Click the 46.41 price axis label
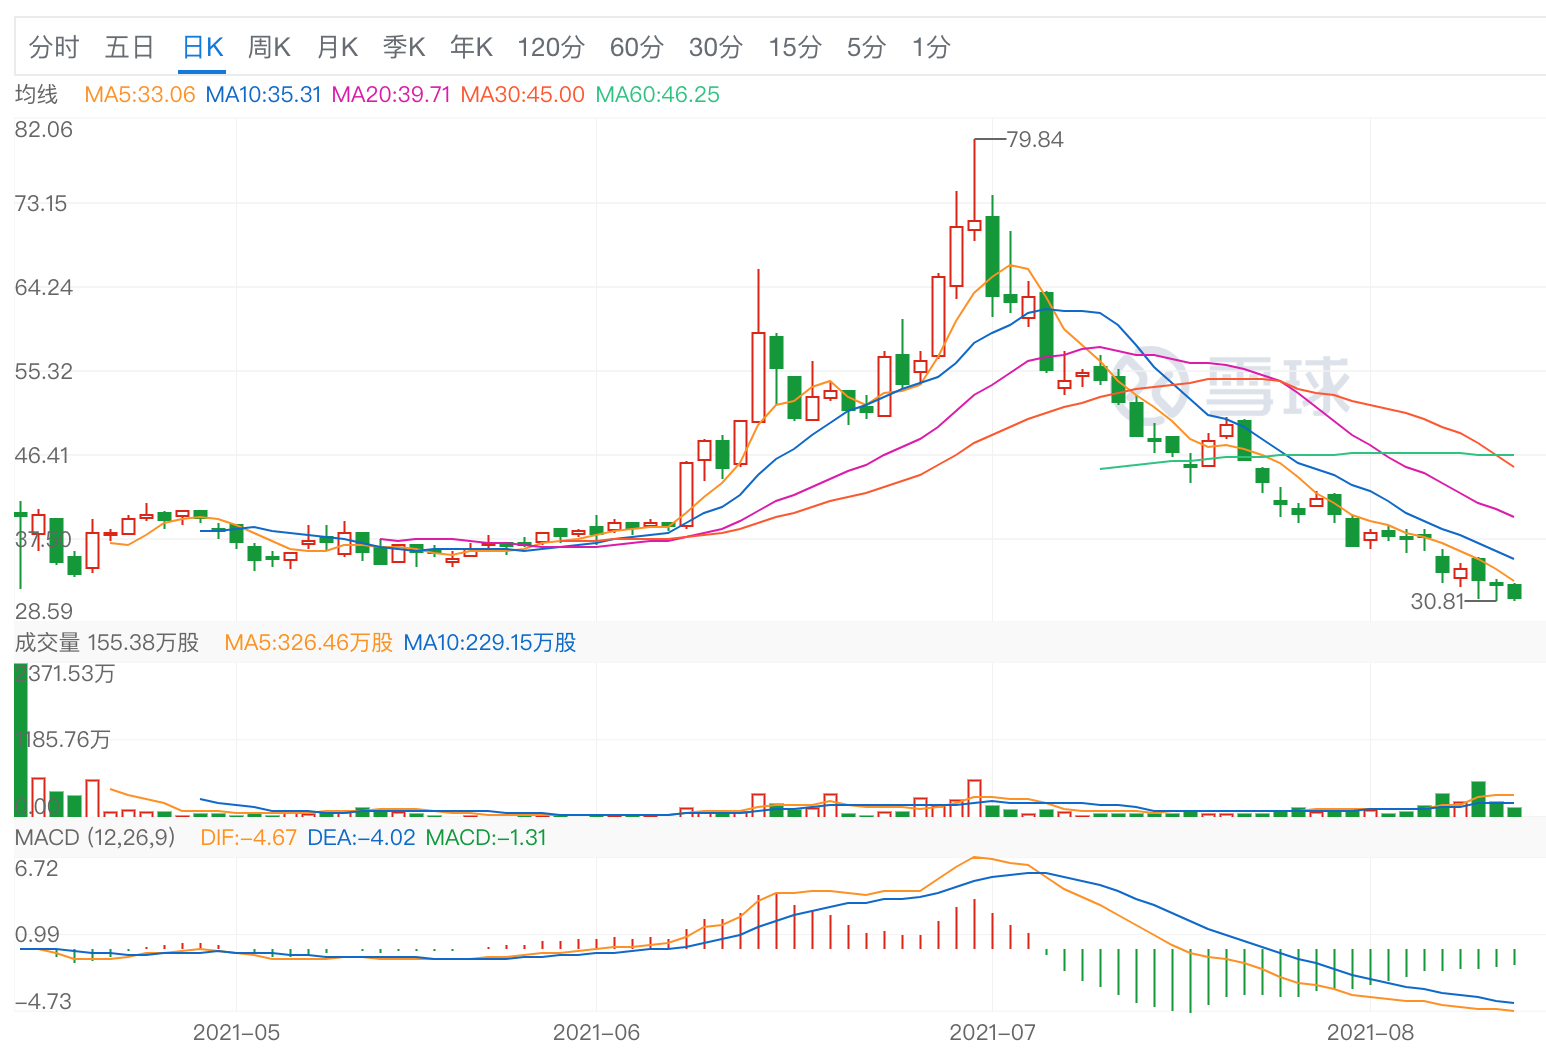The image size is (1546, 1052). [42, 456]
